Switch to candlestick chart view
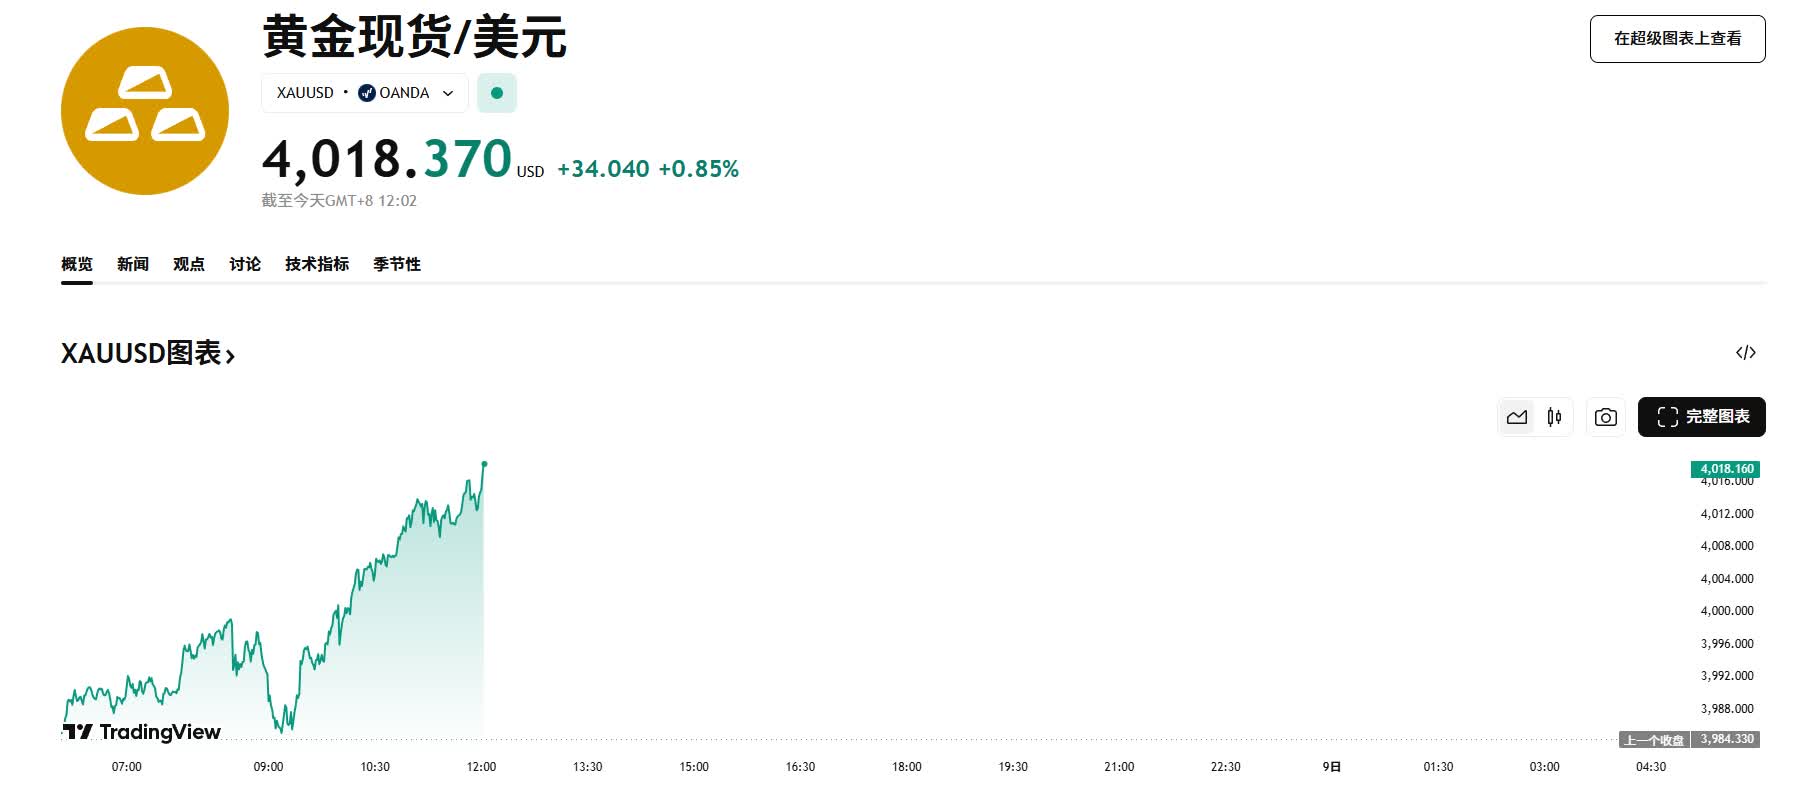This screenshot has height=802, width=1820. pyautogui.click(x=1554, y=417)
